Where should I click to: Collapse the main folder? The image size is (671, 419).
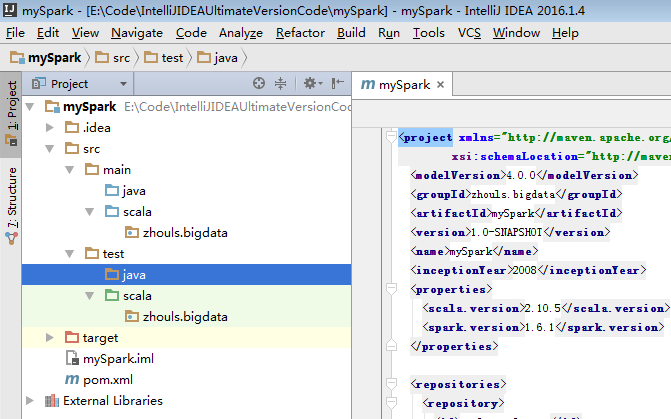coord(69,169)
